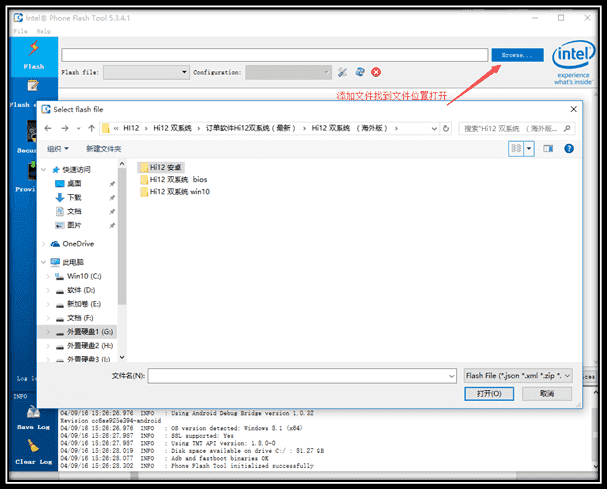Go back with the dialog's back arrow
Screen dimensions: 607x489
point(48,128)
